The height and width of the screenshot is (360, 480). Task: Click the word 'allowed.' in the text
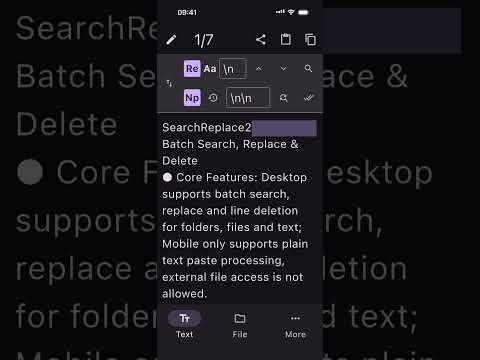(x=184, y=294)
